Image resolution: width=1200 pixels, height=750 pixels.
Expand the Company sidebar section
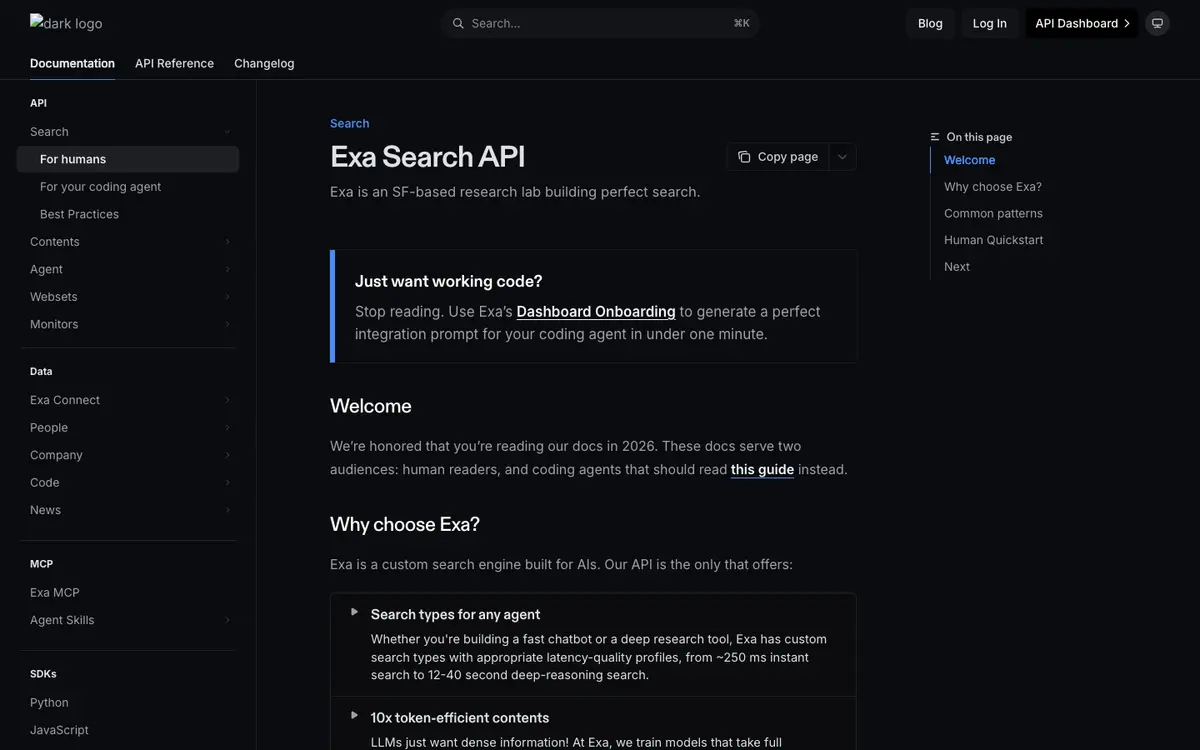(227, 455)
